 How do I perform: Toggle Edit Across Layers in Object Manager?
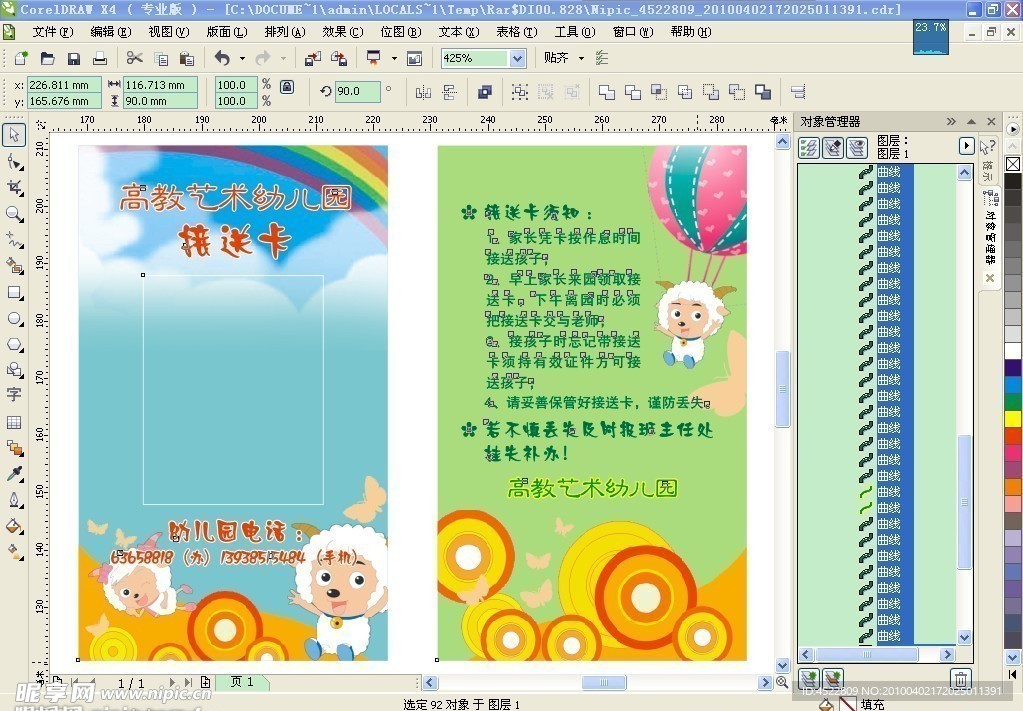point(832,148)
